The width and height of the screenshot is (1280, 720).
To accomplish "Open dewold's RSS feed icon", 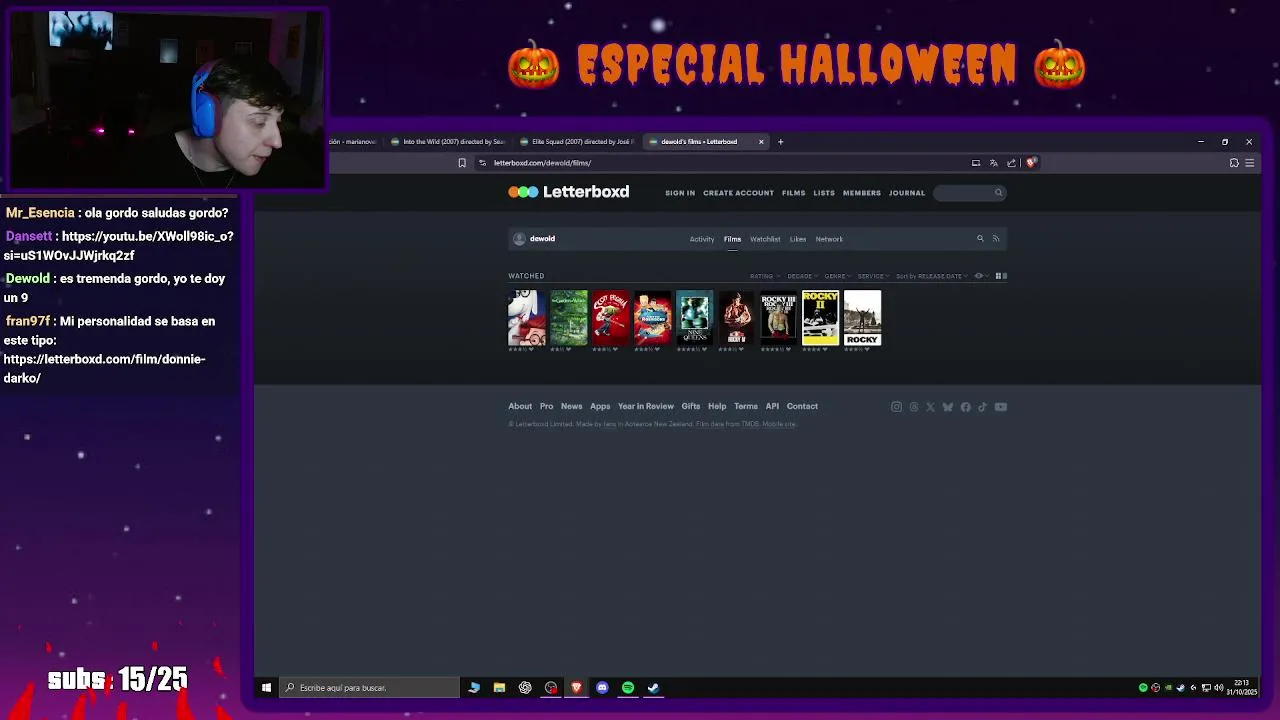I will pos(995,239).
